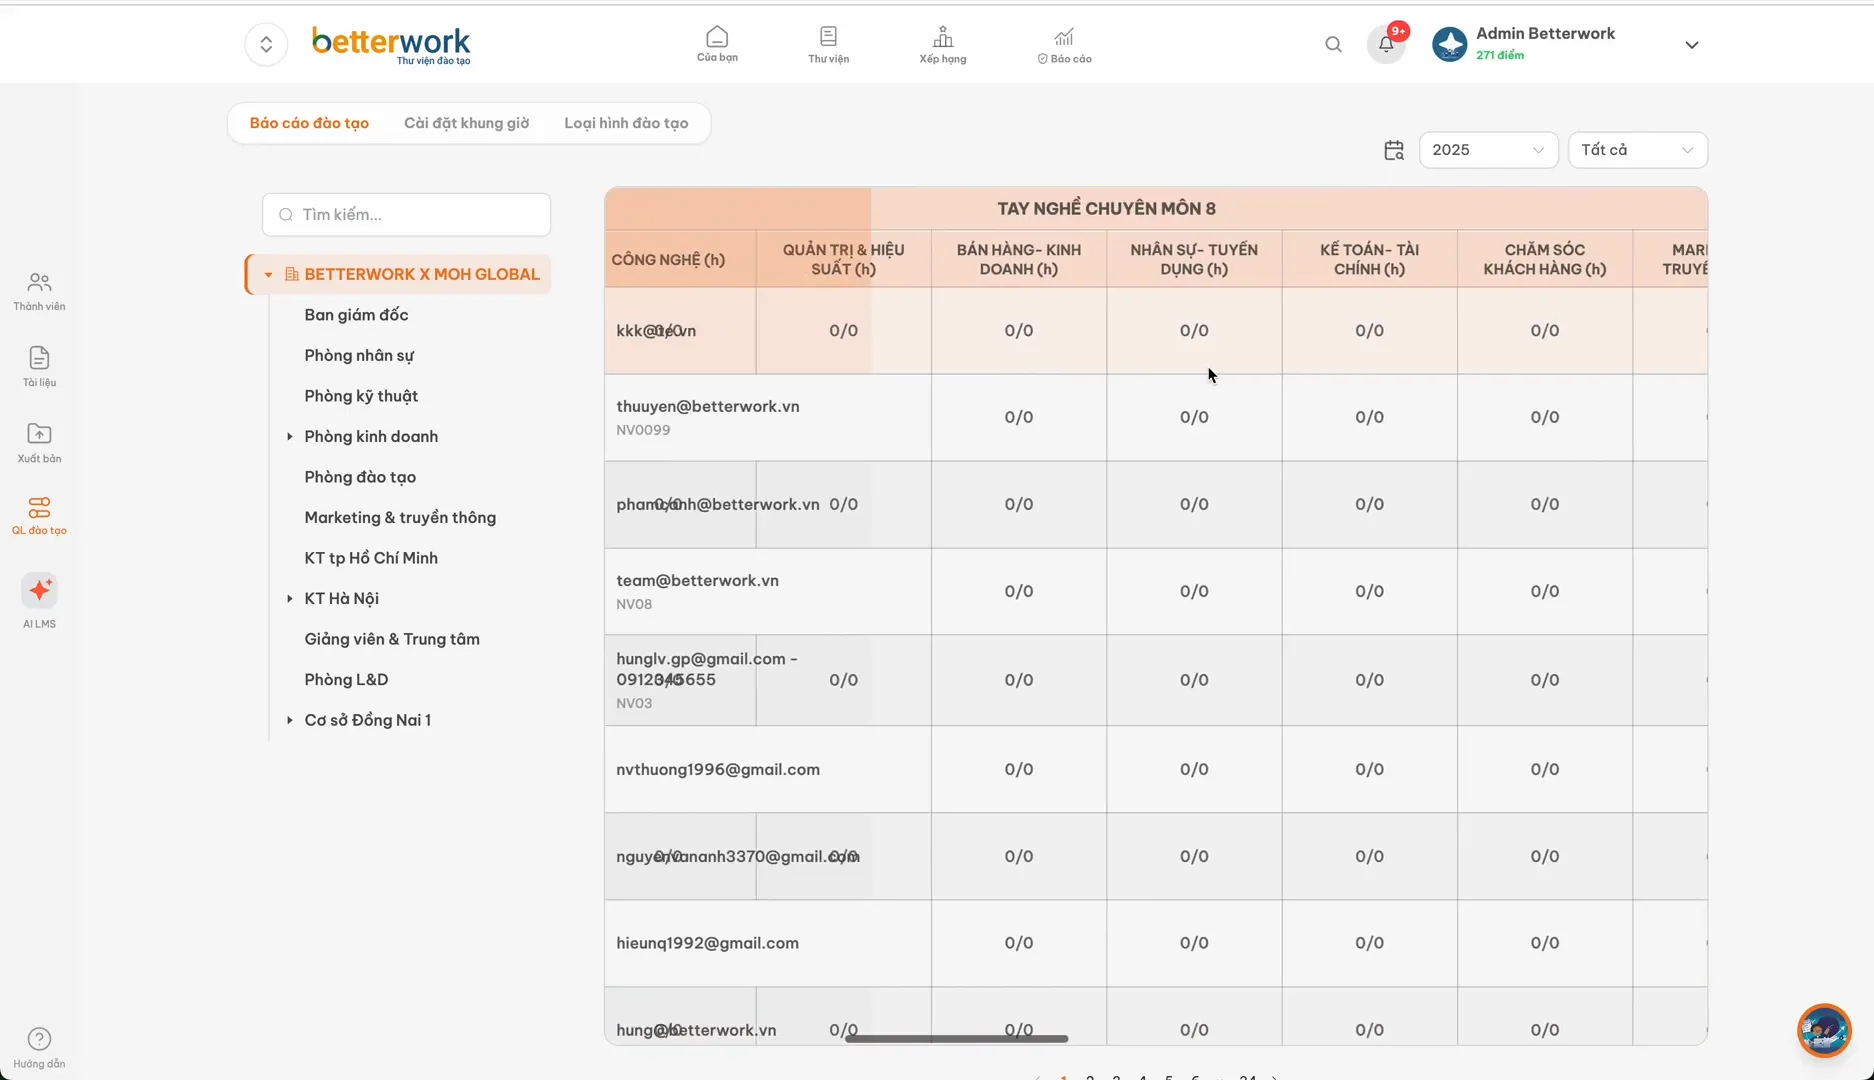
Task: Select Phòng kỹ thuật department
Action: 361,396
